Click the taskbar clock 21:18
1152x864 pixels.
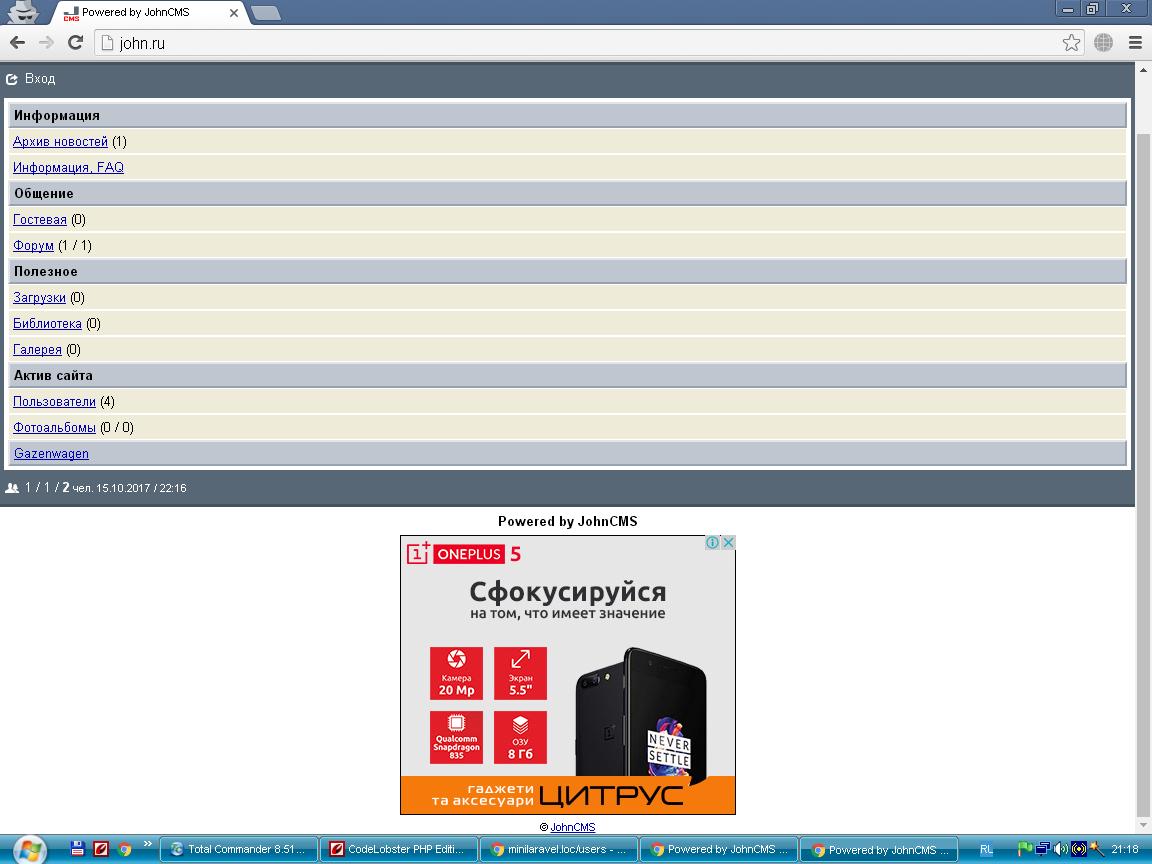coord(1125,849)
